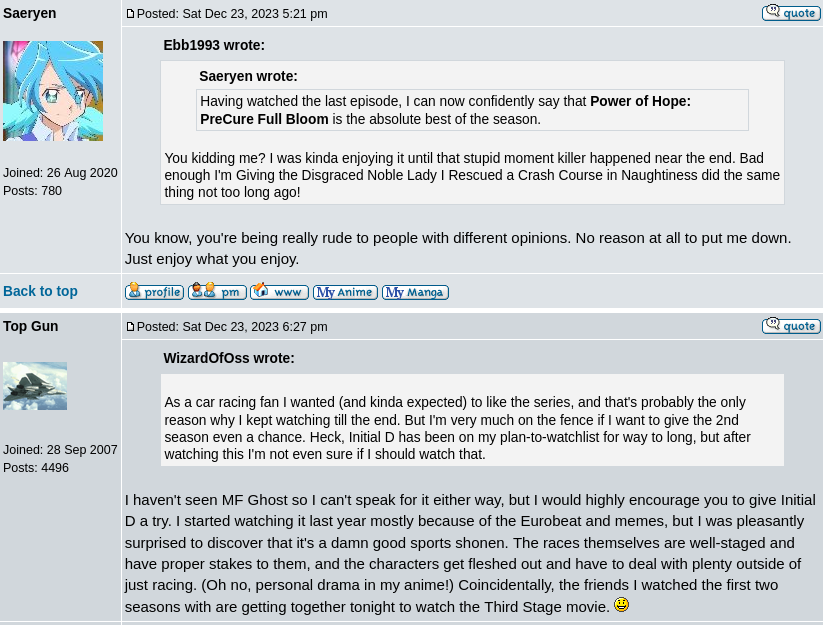
Task: Click post icon beside Dec 23 5:21 pm
Action: coord(130,14)
